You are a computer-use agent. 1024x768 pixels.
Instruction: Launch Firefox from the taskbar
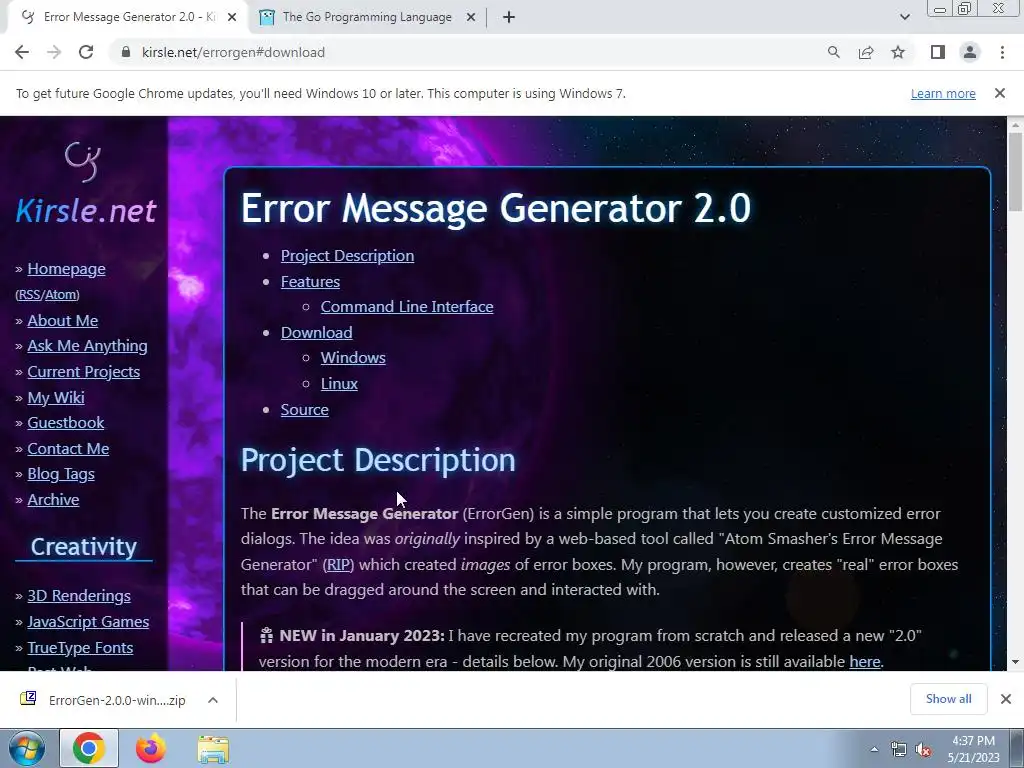click(150, 748)
